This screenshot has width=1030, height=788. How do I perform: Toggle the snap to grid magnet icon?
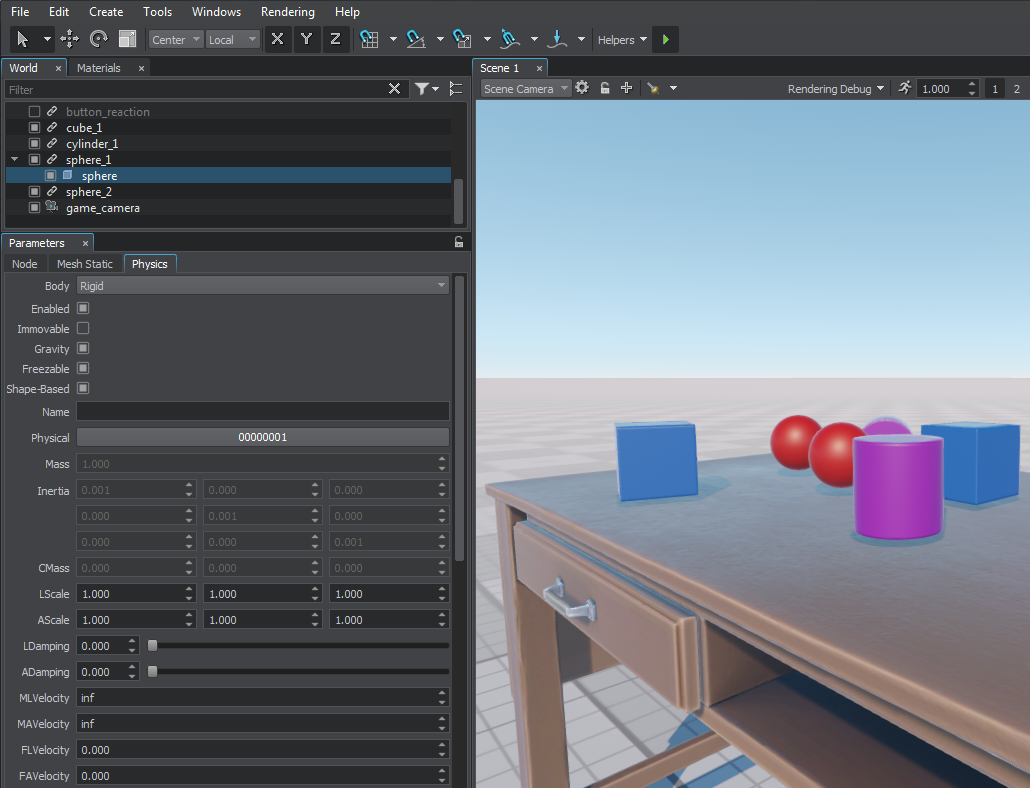pos(369,39)
